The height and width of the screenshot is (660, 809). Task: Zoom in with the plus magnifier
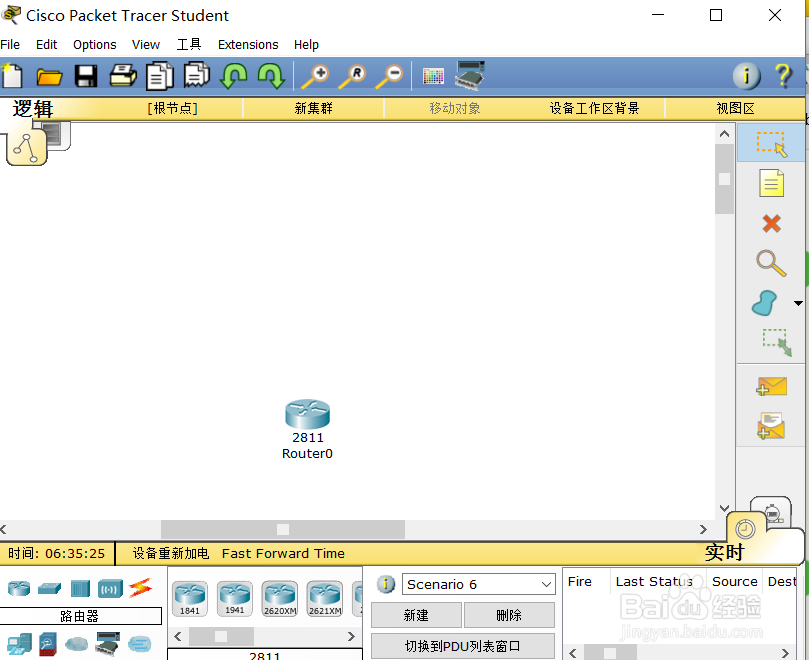click(x=315, y=76)
